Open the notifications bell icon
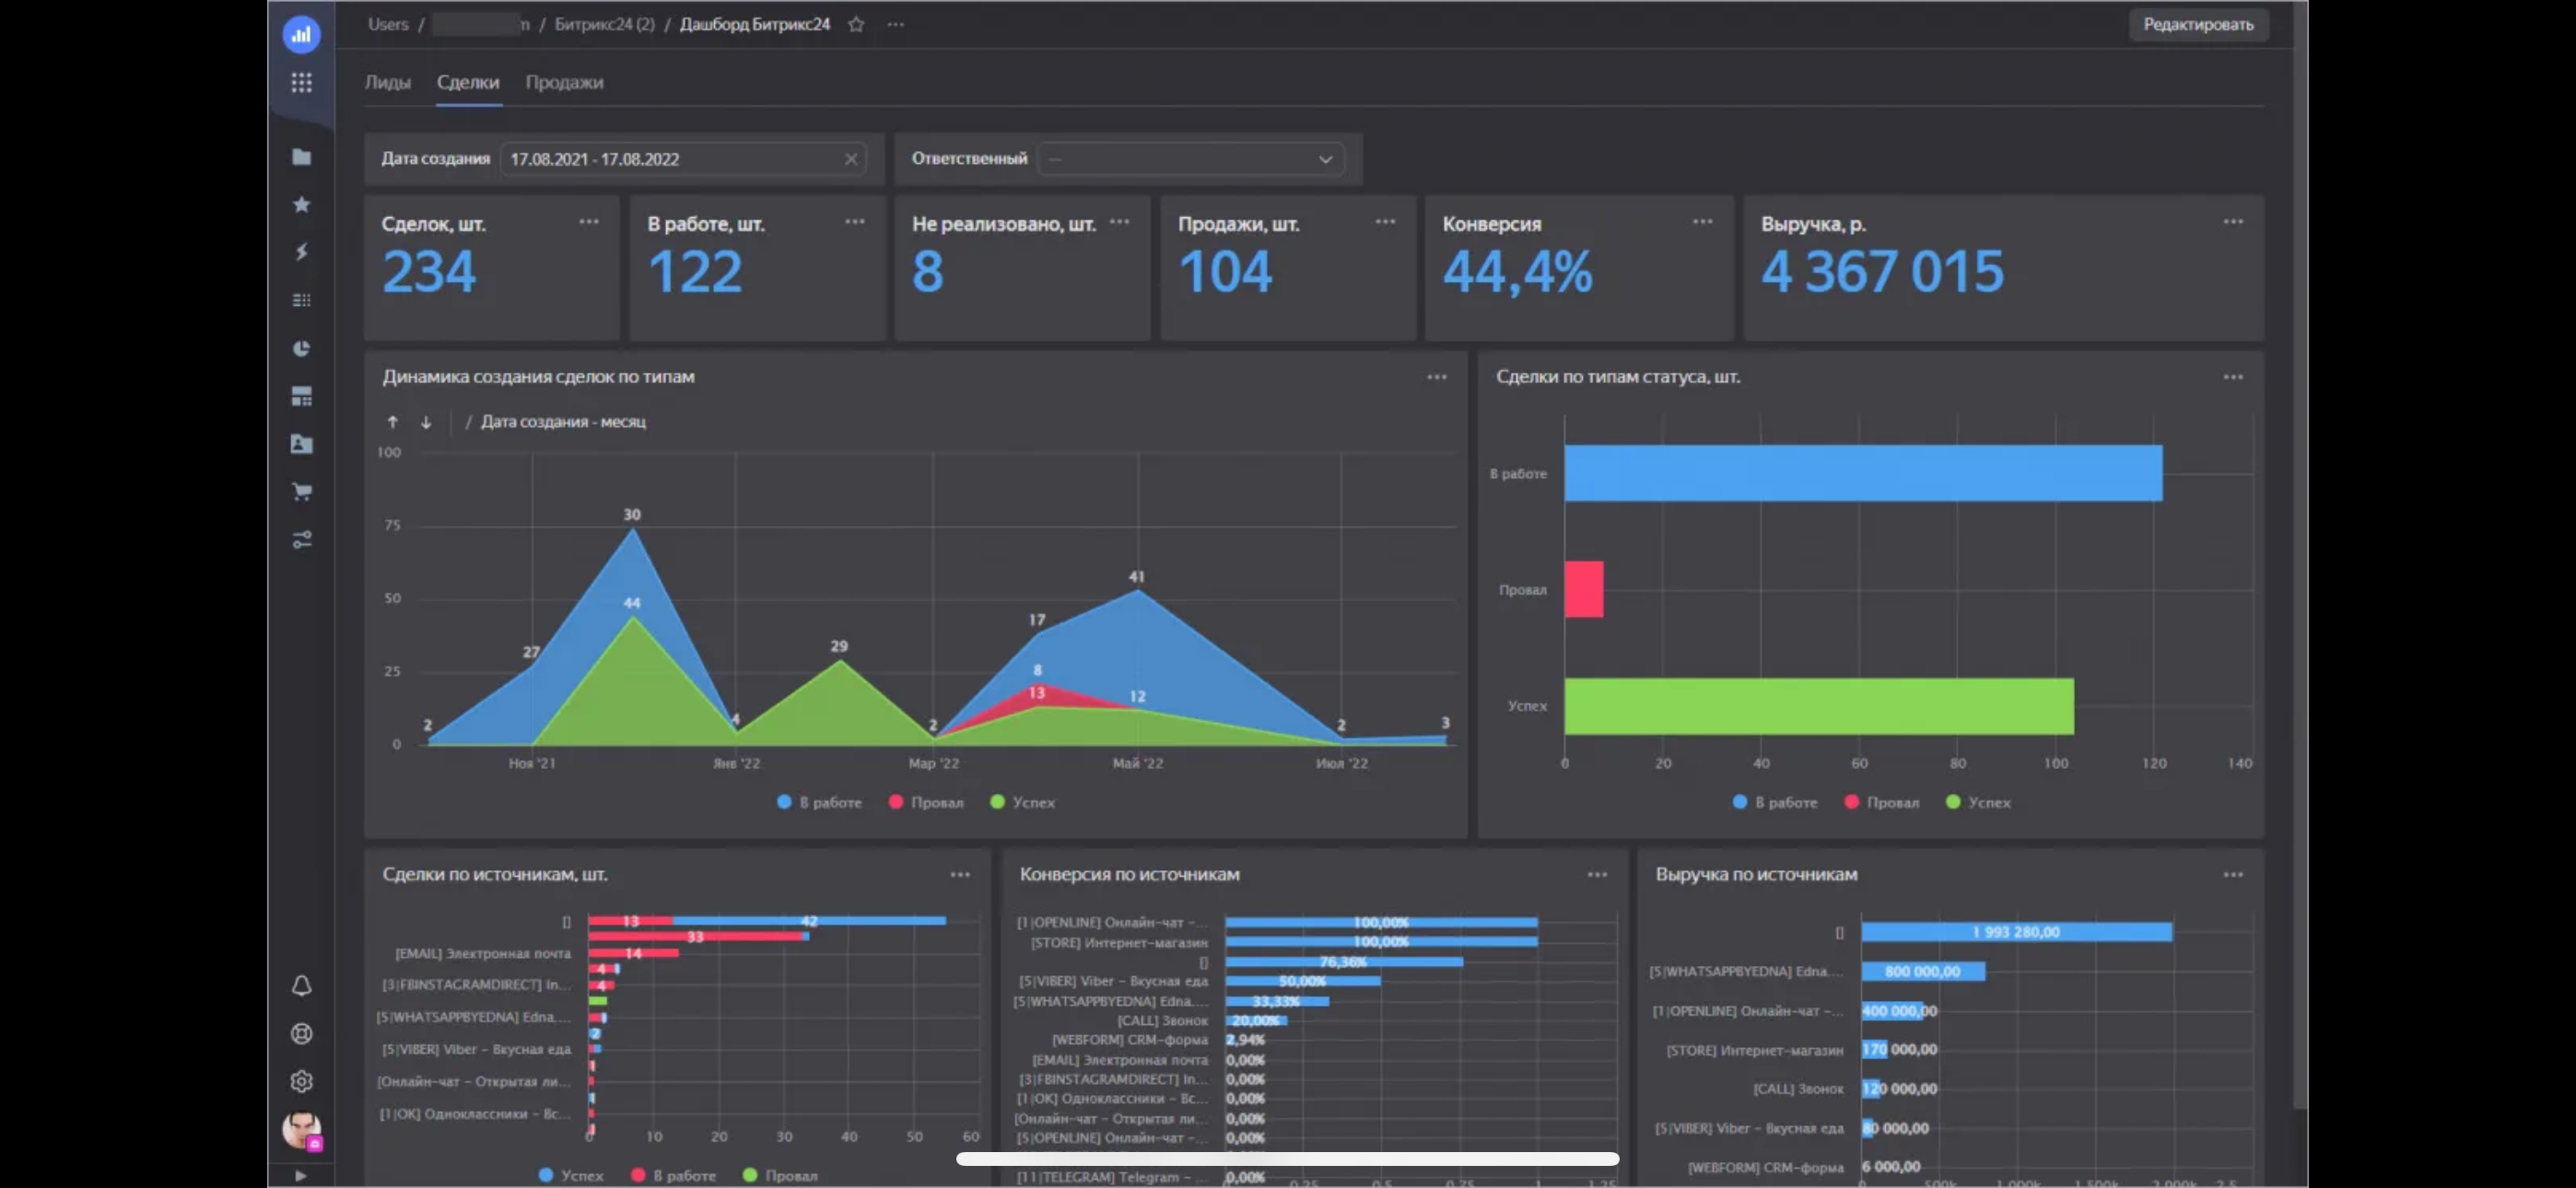Image resolution: width=2576 pixels, height=1188 pixels. click(x=301, y=986)
